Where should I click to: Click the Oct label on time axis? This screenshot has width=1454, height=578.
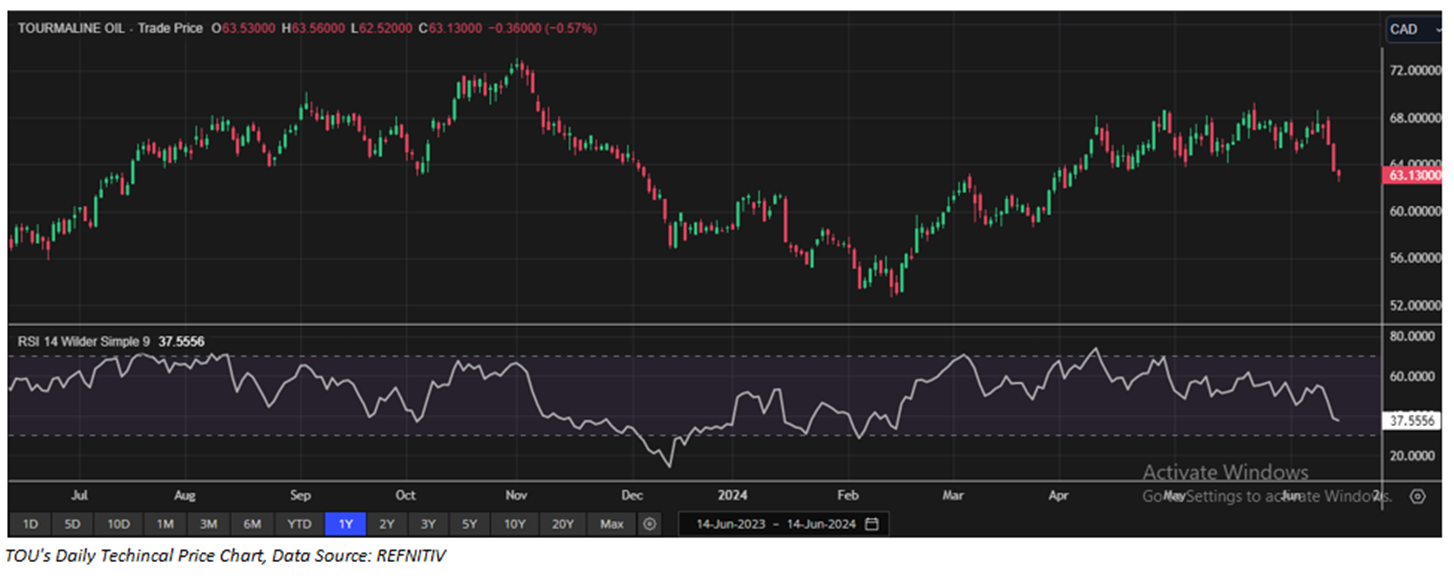point(405,495)
